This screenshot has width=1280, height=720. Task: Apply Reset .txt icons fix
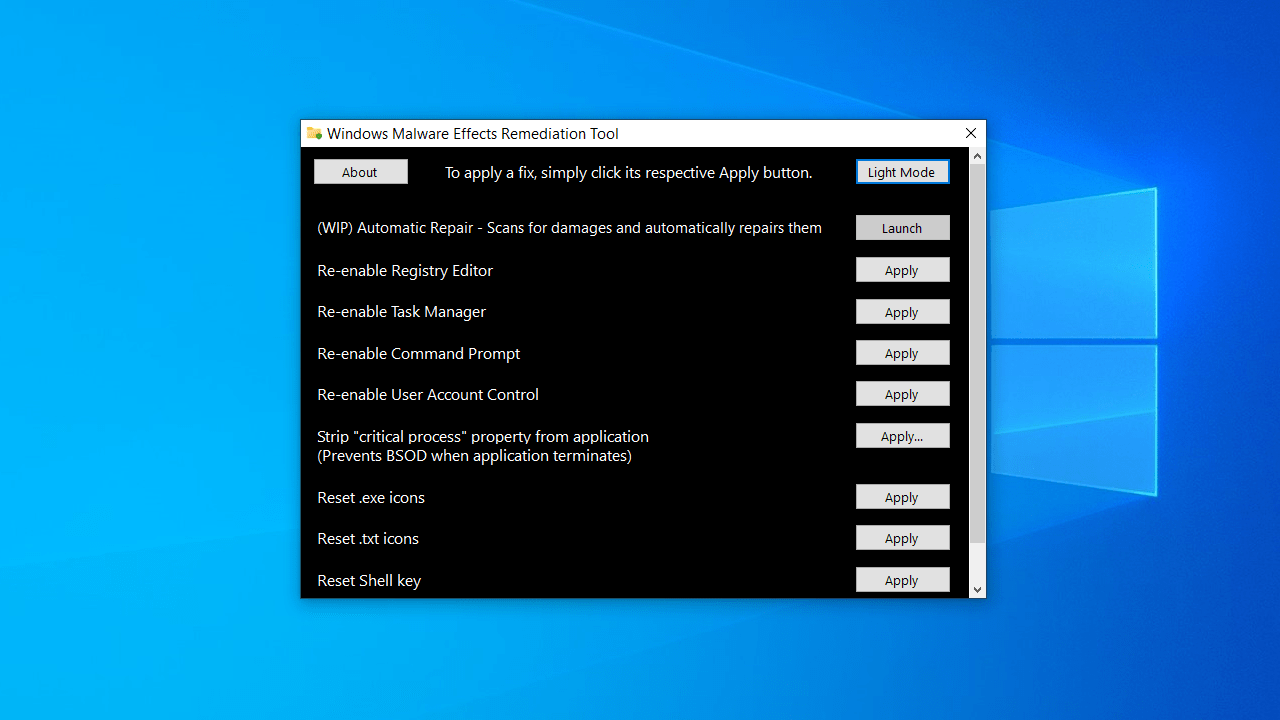(x=902, y=538)
